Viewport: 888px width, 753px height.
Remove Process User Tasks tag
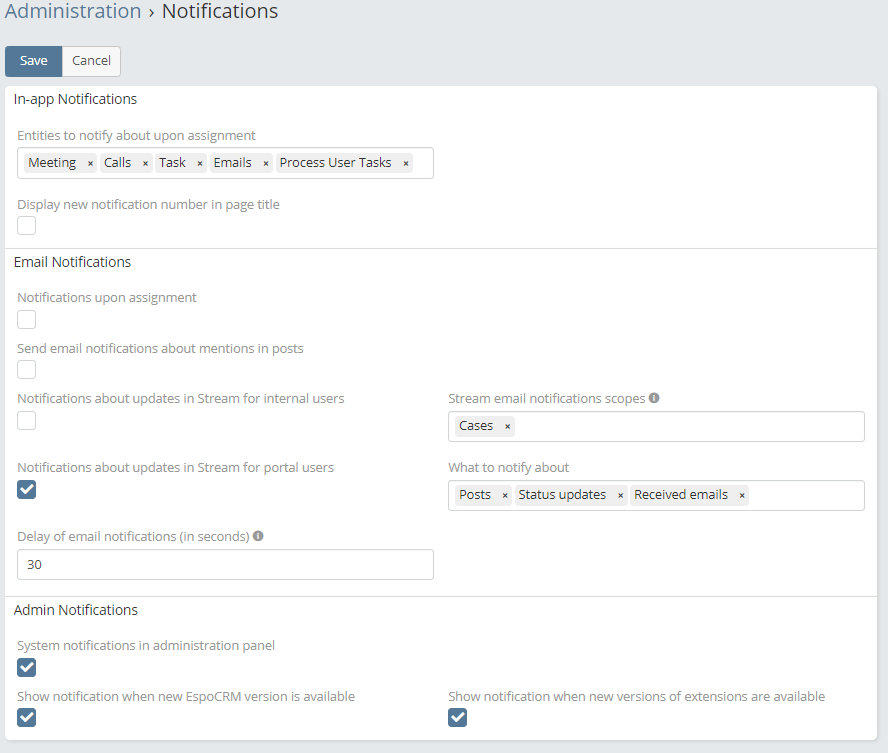pos(405,163)
